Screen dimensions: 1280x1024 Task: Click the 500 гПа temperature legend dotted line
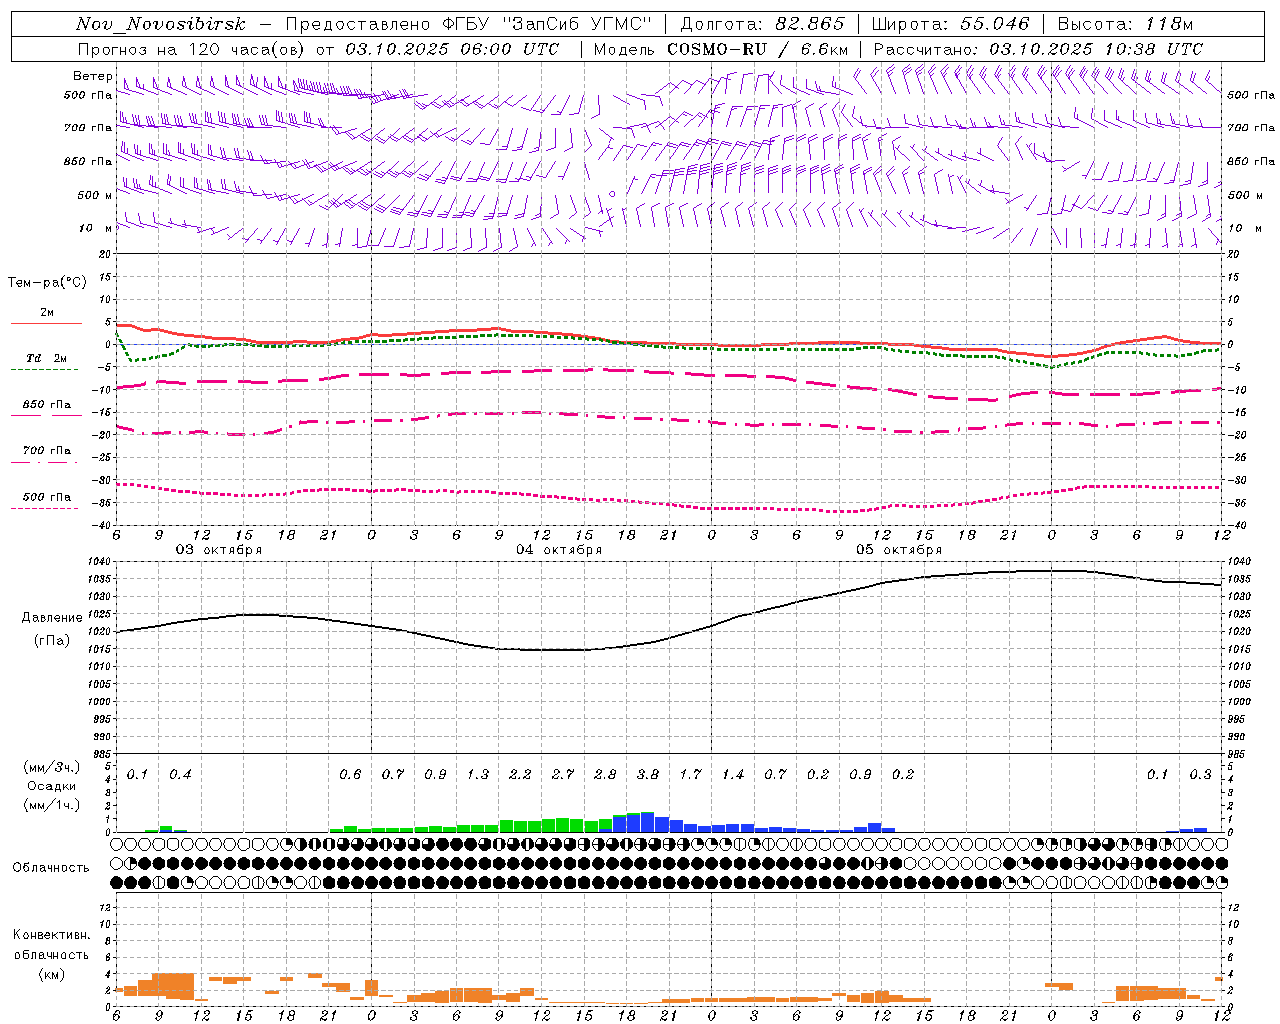tap(44, 508)
